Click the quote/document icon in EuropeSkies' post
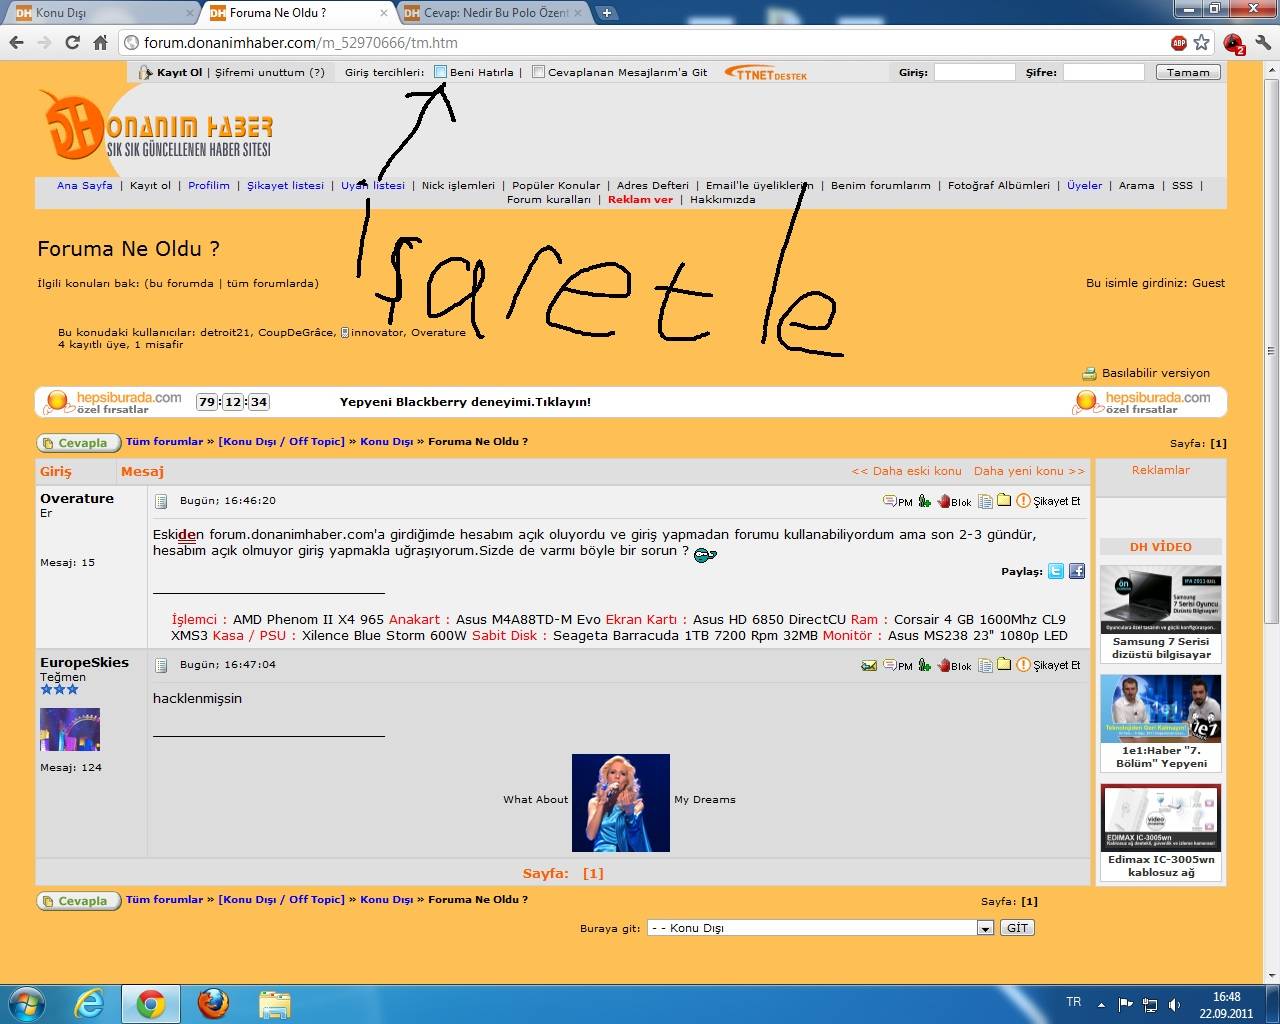 click(985, 665)
